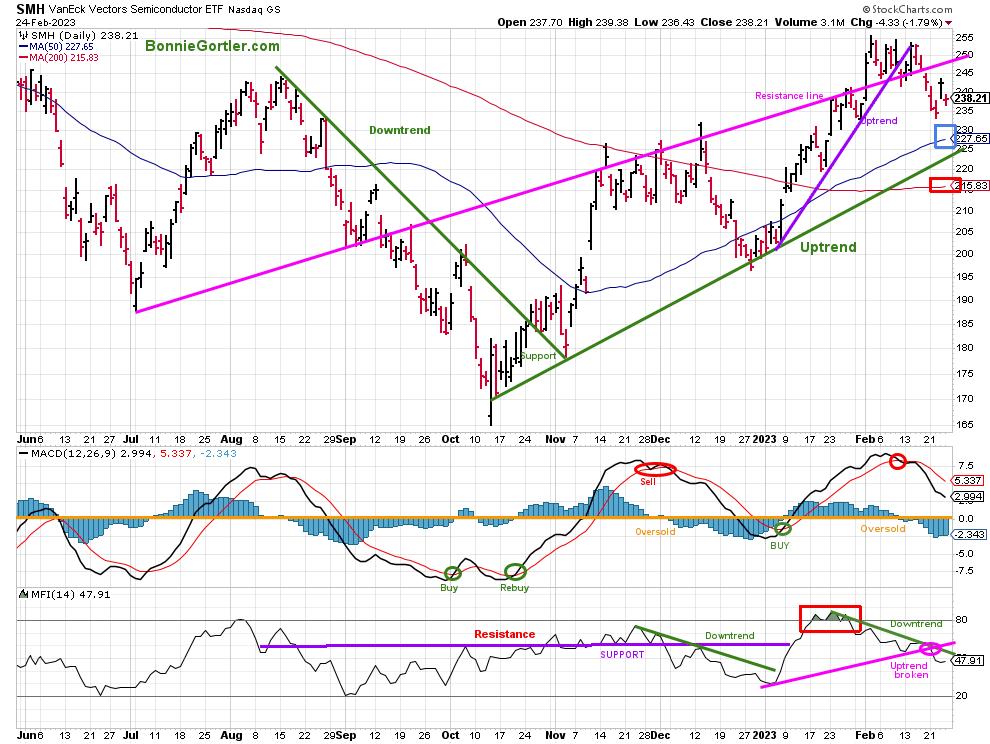990x744 pixels.
Task: Click the 255 price label on right axis
Action: click(964, 37)
